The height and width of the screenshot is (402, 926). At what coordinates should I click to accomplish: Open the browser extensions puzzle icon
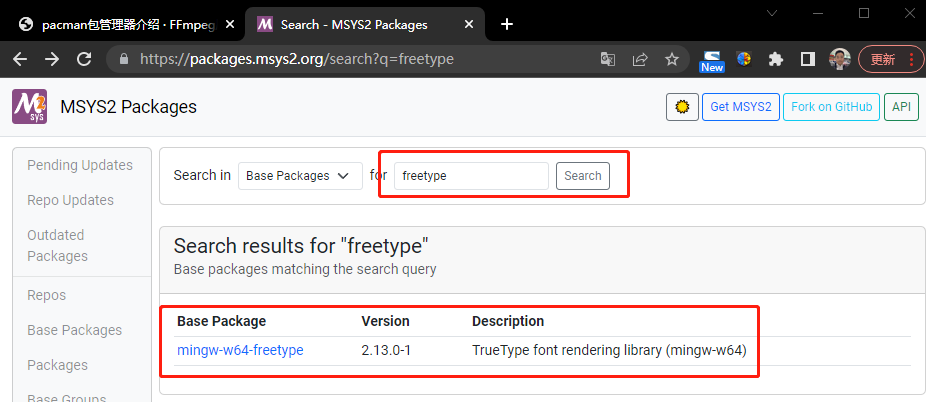pyautogui.click(x=775, y=59)
